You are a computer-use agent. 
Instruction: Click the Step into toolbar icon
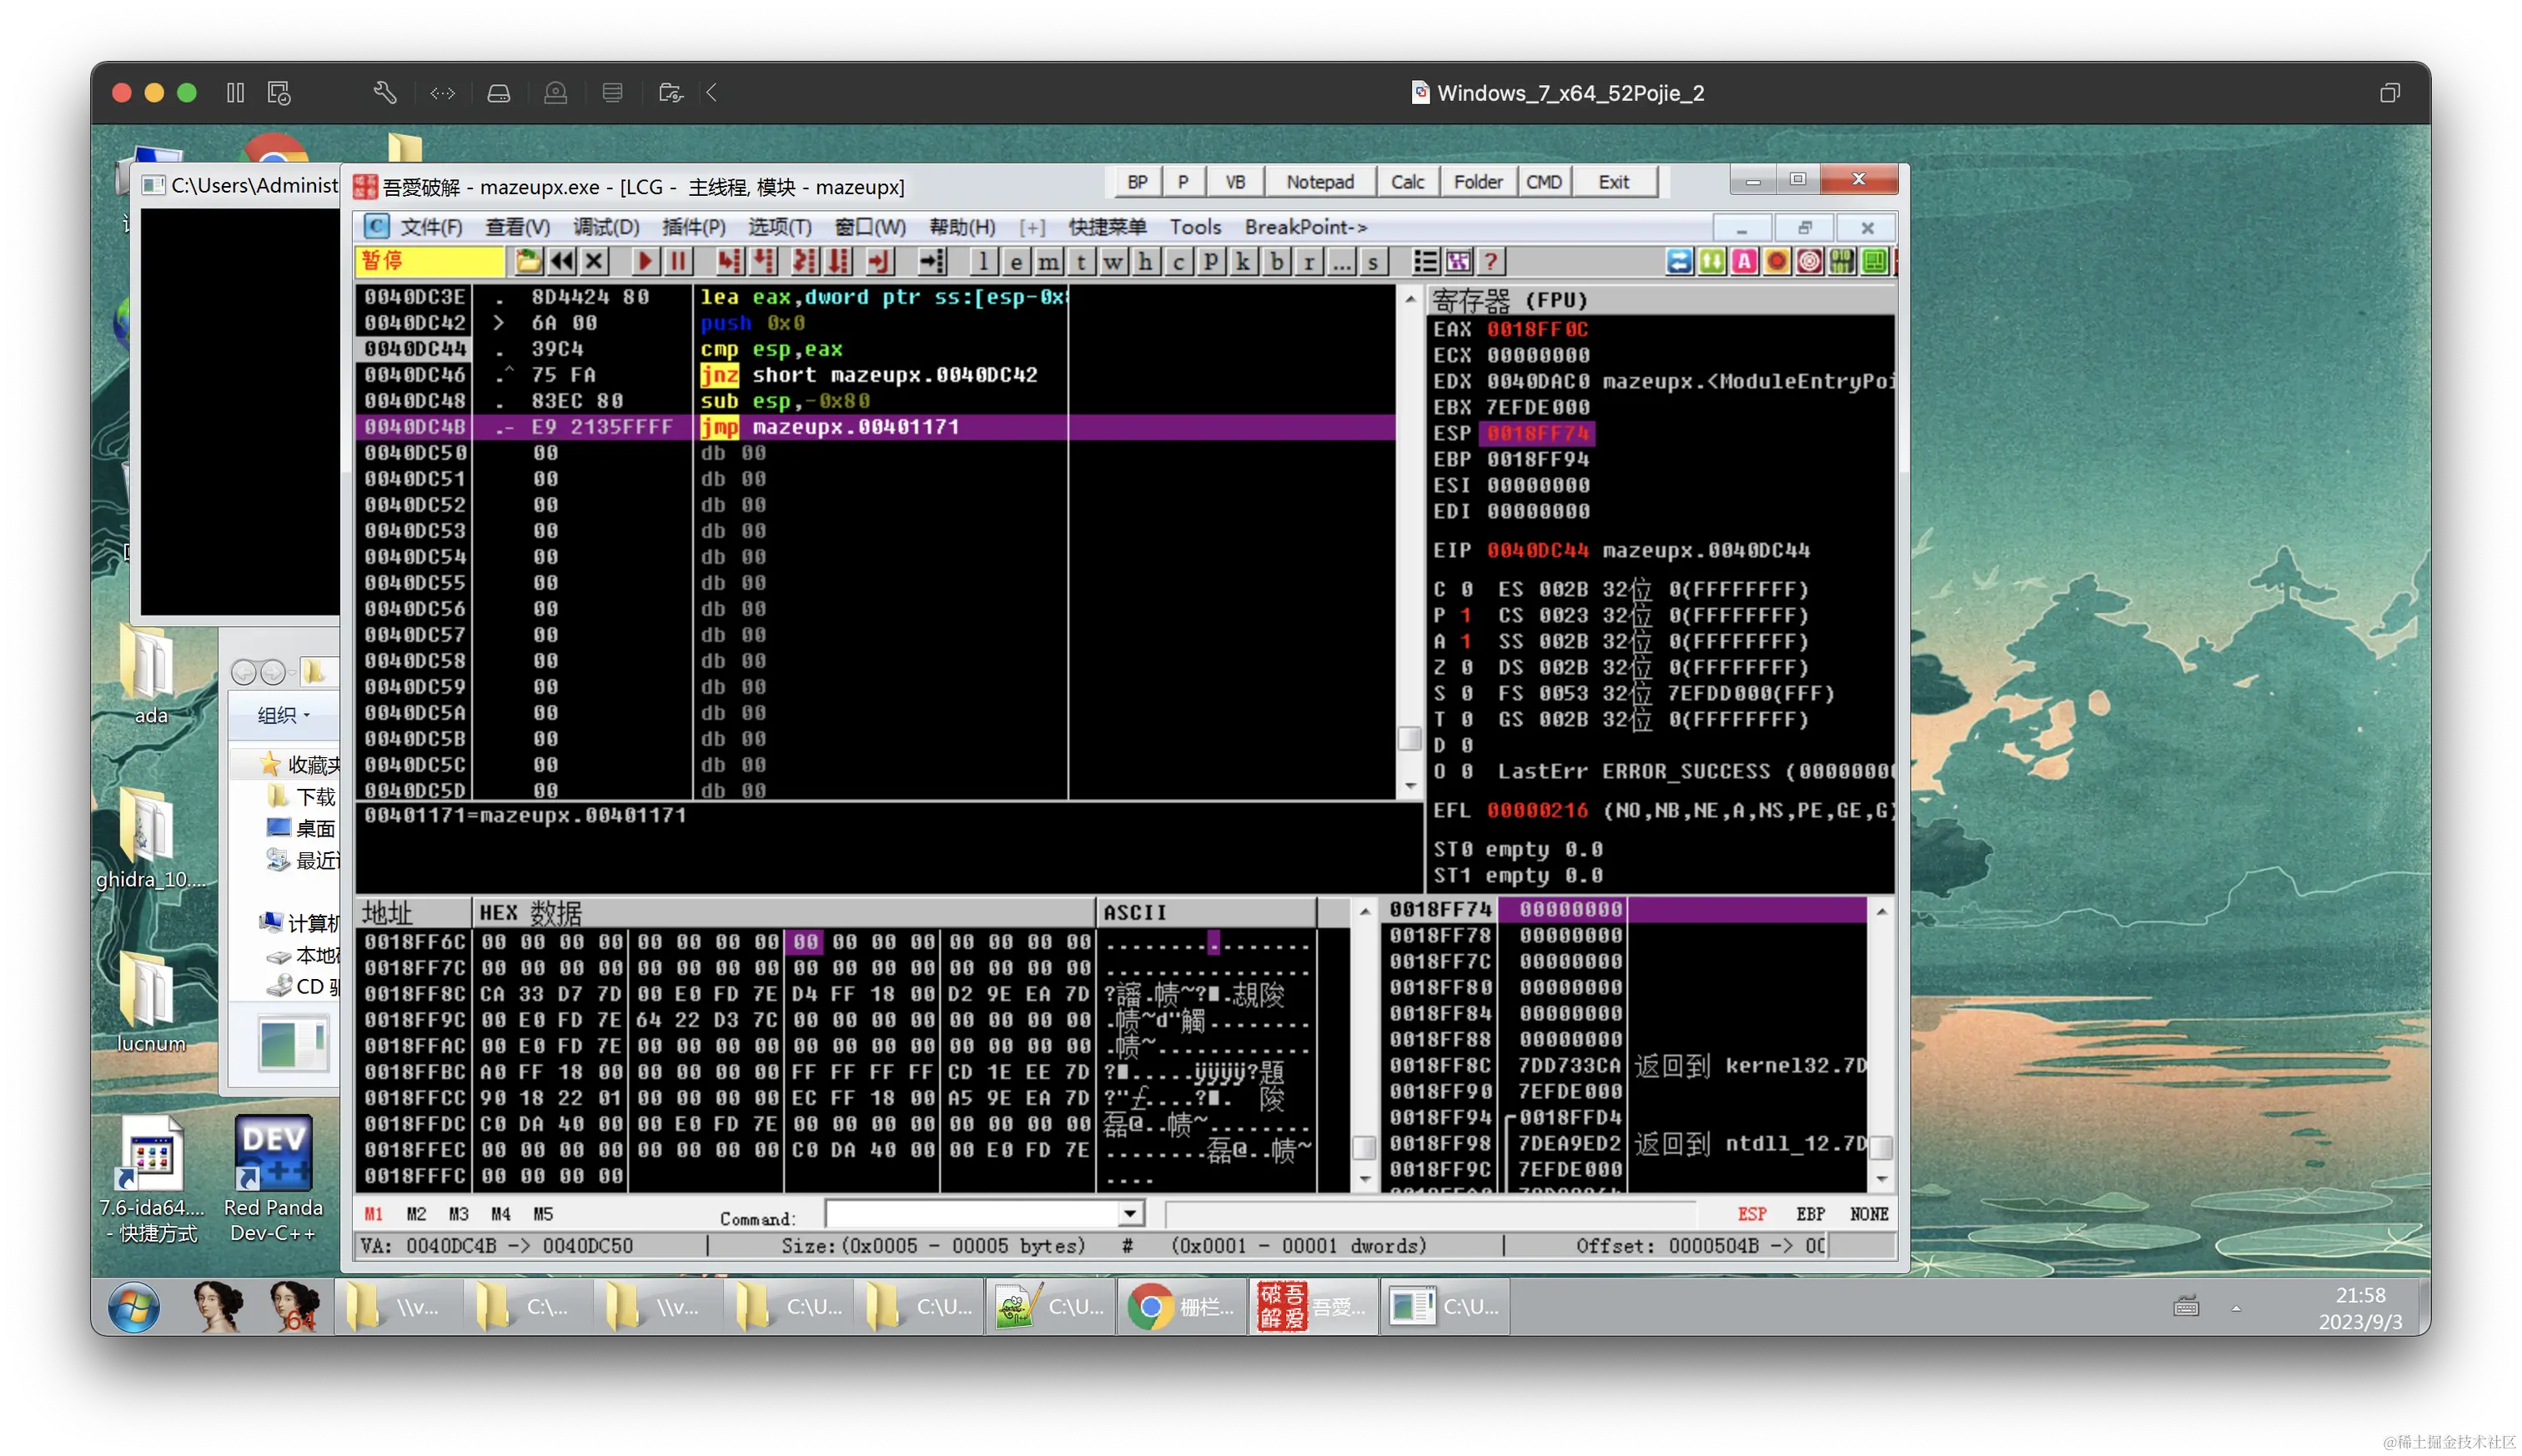point(730,262)
